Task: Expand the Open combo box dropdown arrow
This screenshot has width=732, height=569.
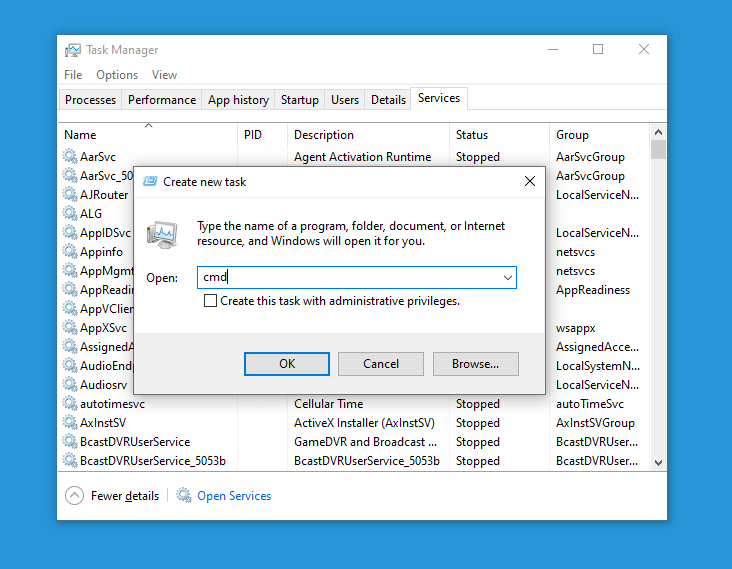Action: pyautogui.click(x=507, y=278)
